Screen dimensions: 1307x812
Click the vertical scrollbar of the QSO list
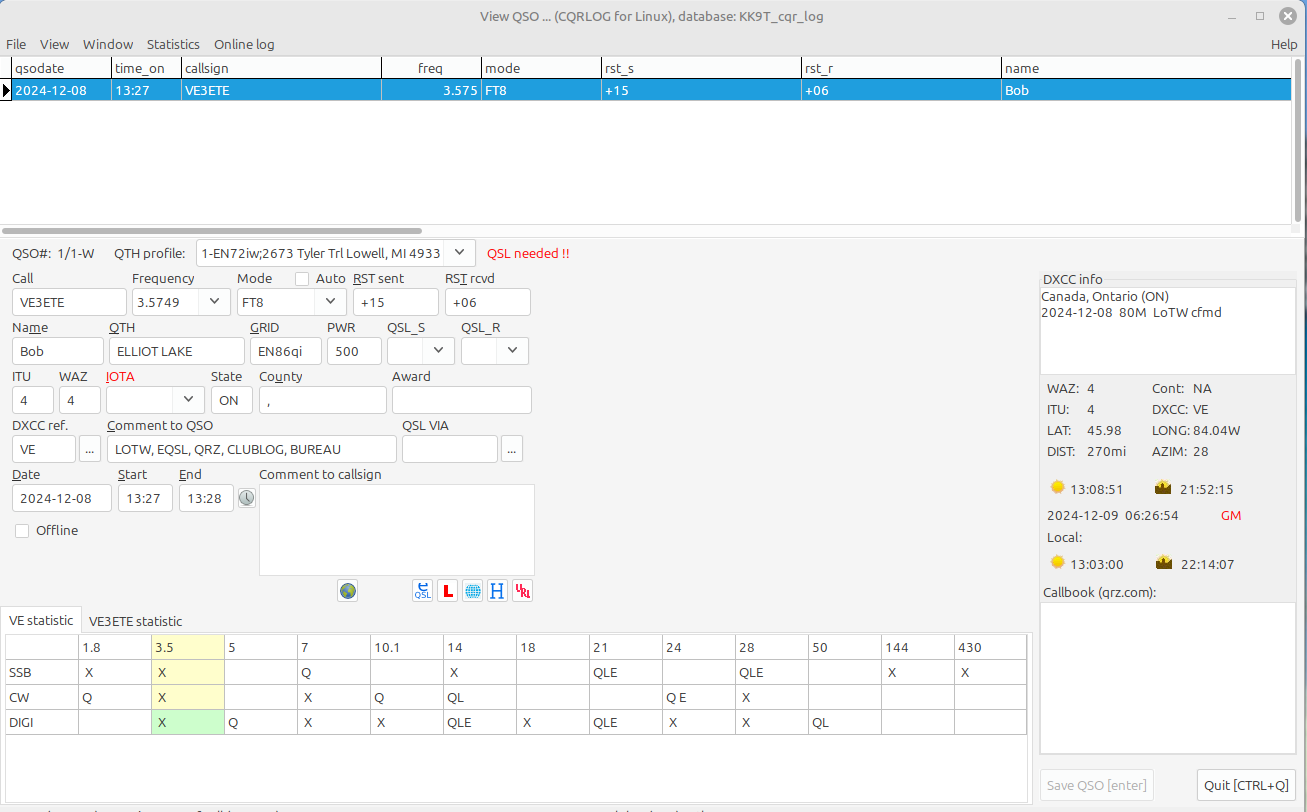tap(1298, 140)
